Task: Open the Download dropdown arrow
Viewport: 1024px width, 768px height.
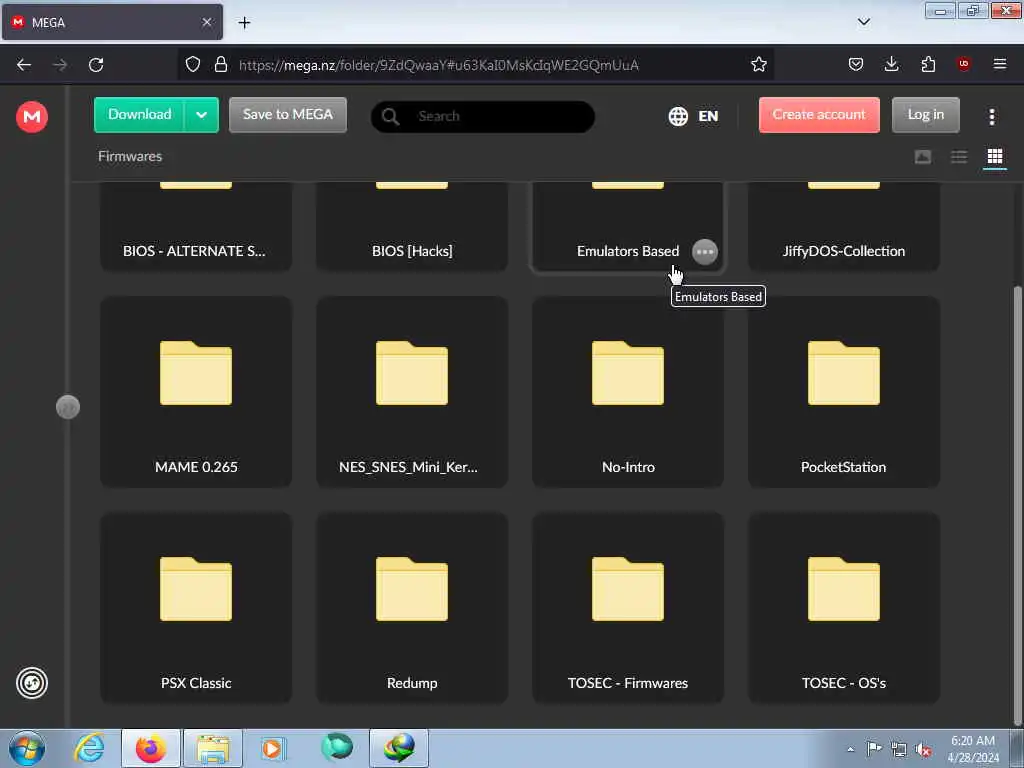Action: [201, 115]
